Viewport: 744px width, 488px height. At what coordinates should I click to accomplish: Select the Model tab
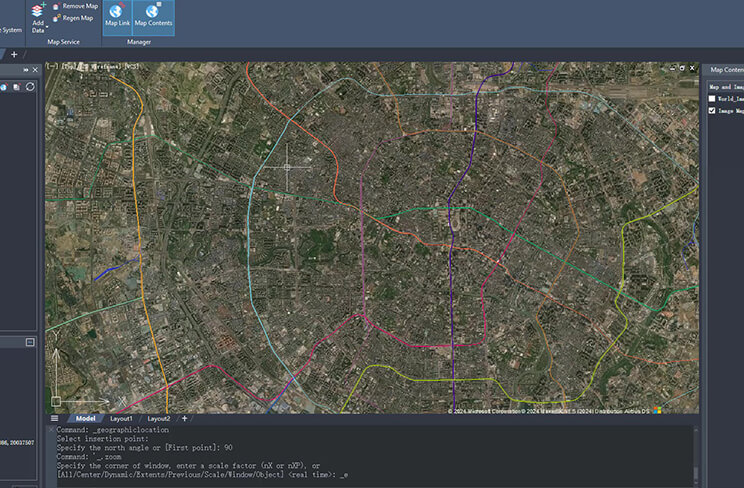coord(86,418)
